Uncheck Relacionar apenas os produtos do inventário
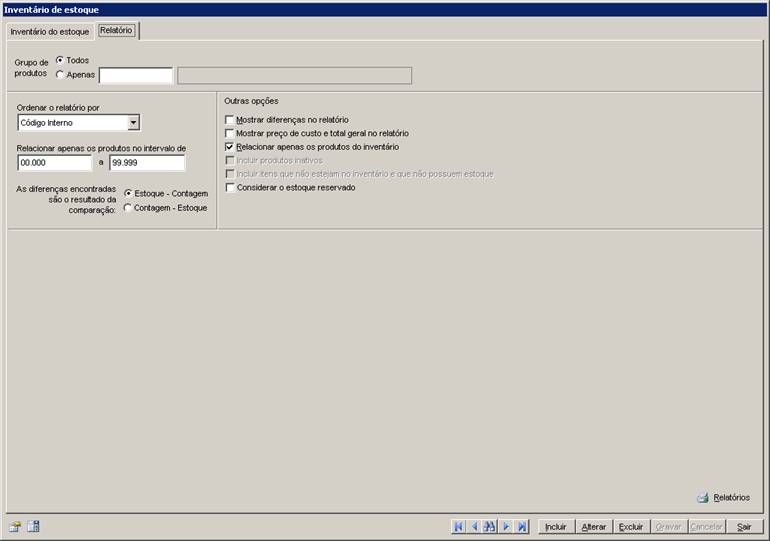Viewport: 770px width, 541px height. coord(229,147)
